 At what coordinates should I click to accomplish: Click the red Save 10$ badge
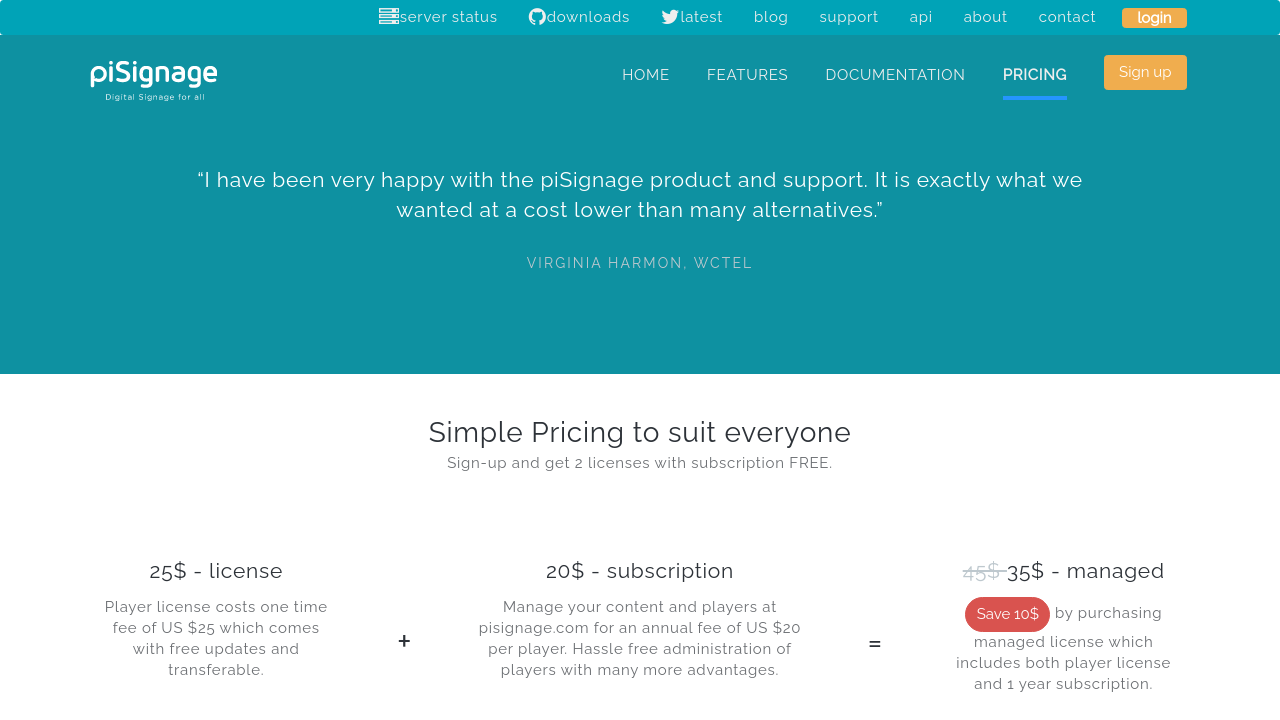[1007, 614]
